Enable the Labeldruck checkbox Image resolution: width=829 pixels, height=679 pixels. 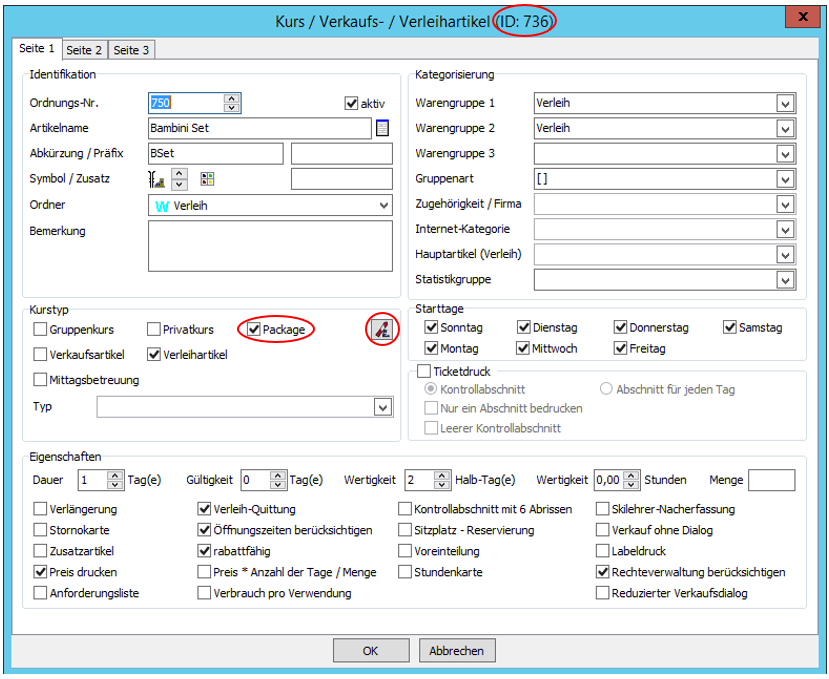point(603,551)
